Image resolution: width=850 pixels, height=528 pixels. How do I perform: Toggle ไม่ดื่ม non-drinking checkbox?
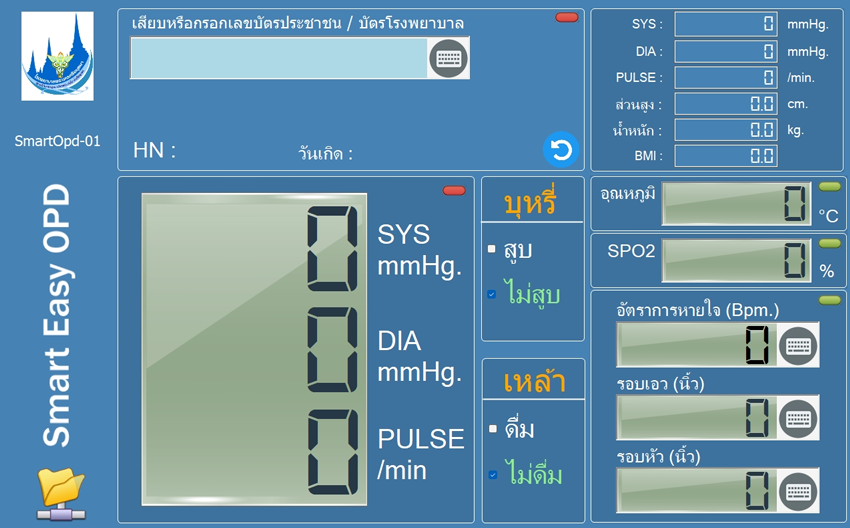[492, 475]
